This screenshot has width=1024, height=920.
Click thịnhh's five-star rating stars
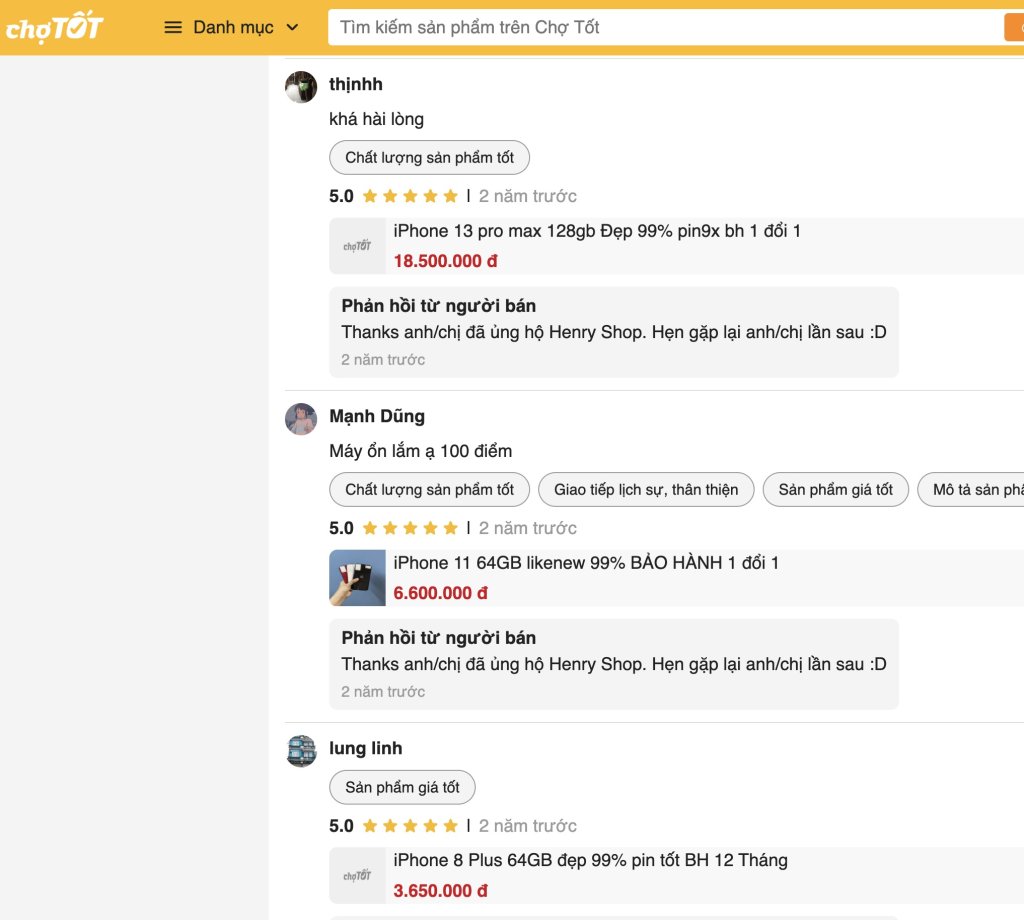pos(410,196)
